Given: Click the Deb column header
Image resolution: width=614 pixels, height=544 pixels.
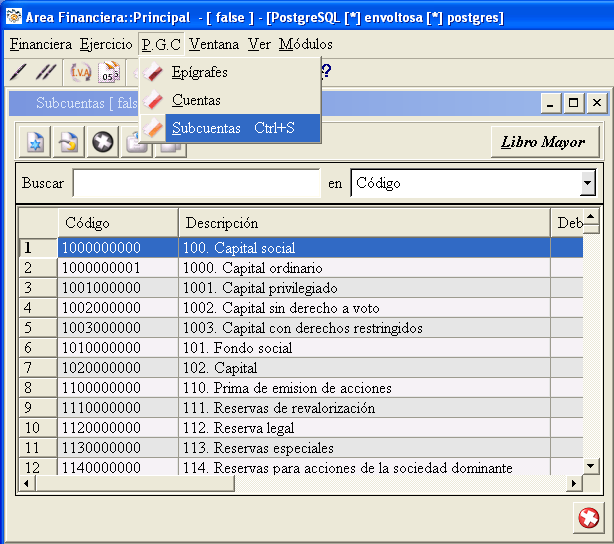Looking at the screenshot, I should click(x=567, y=223).
